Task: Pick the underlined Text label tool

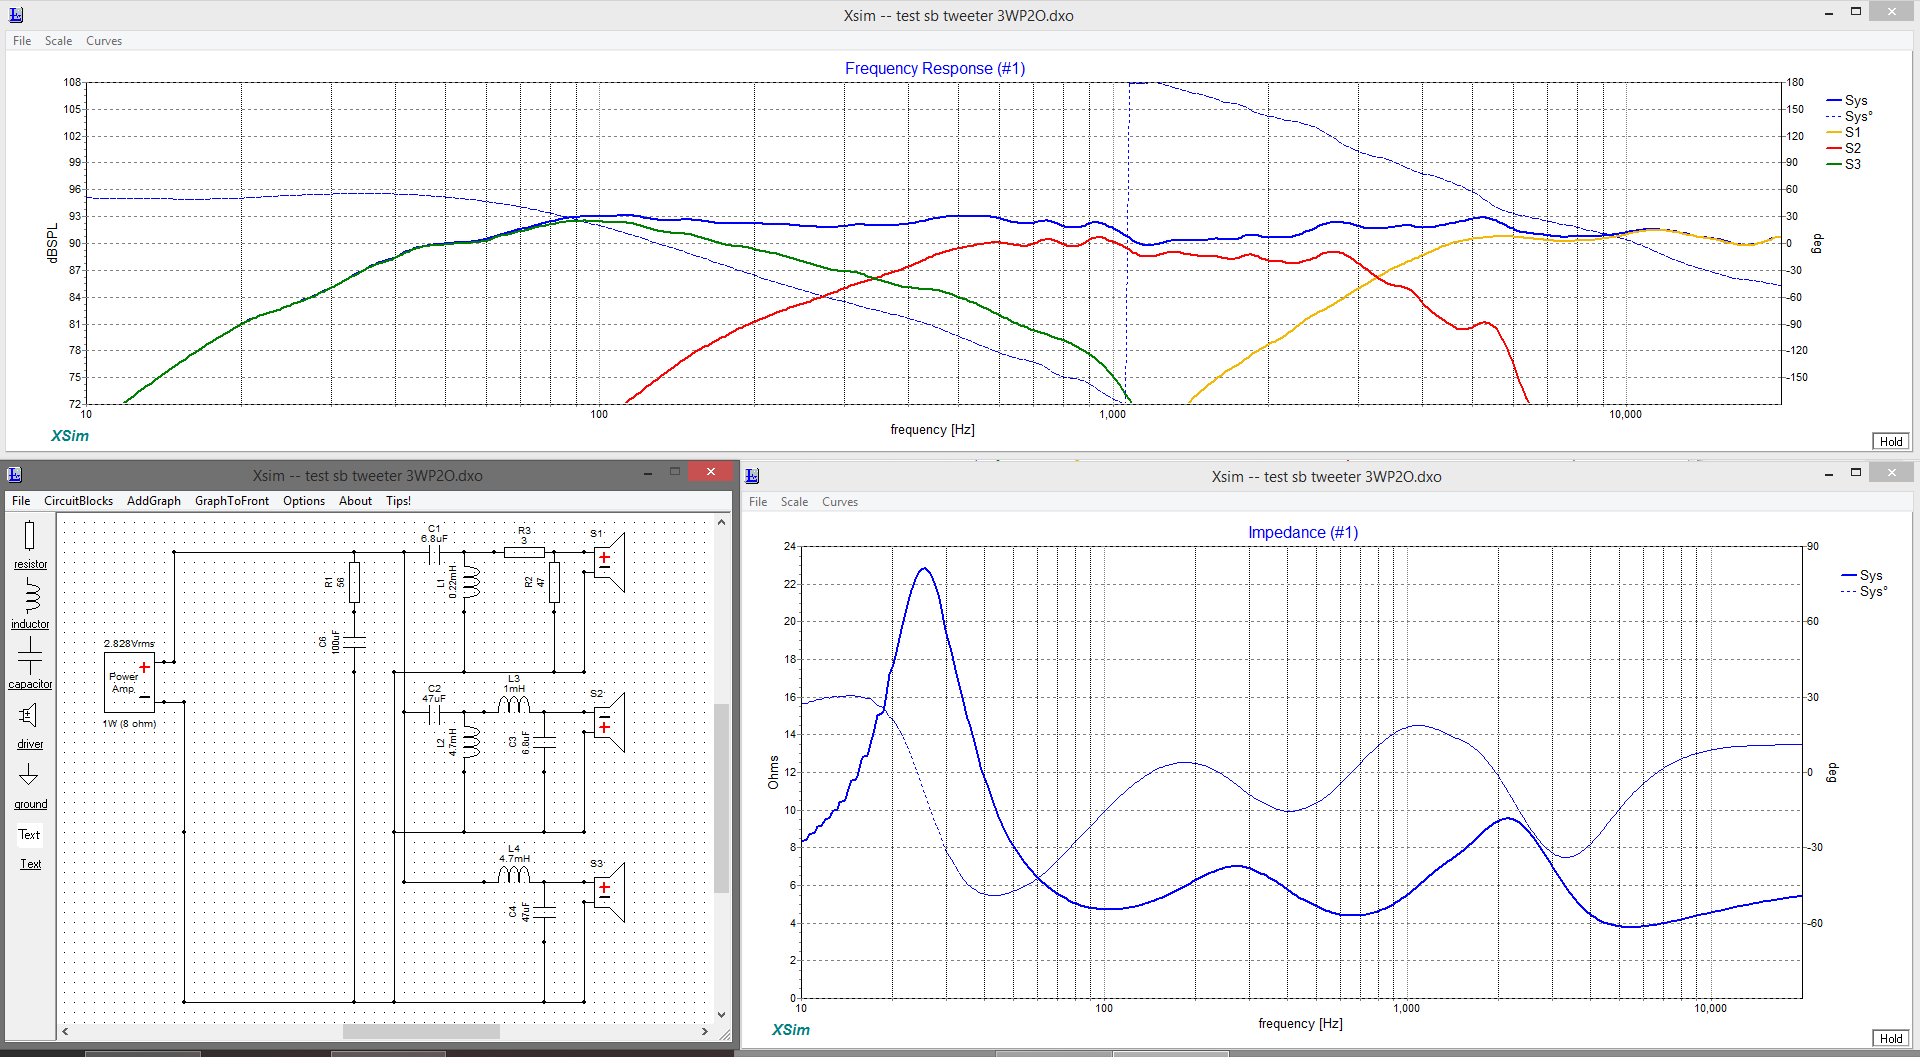Action: (31, 864)
